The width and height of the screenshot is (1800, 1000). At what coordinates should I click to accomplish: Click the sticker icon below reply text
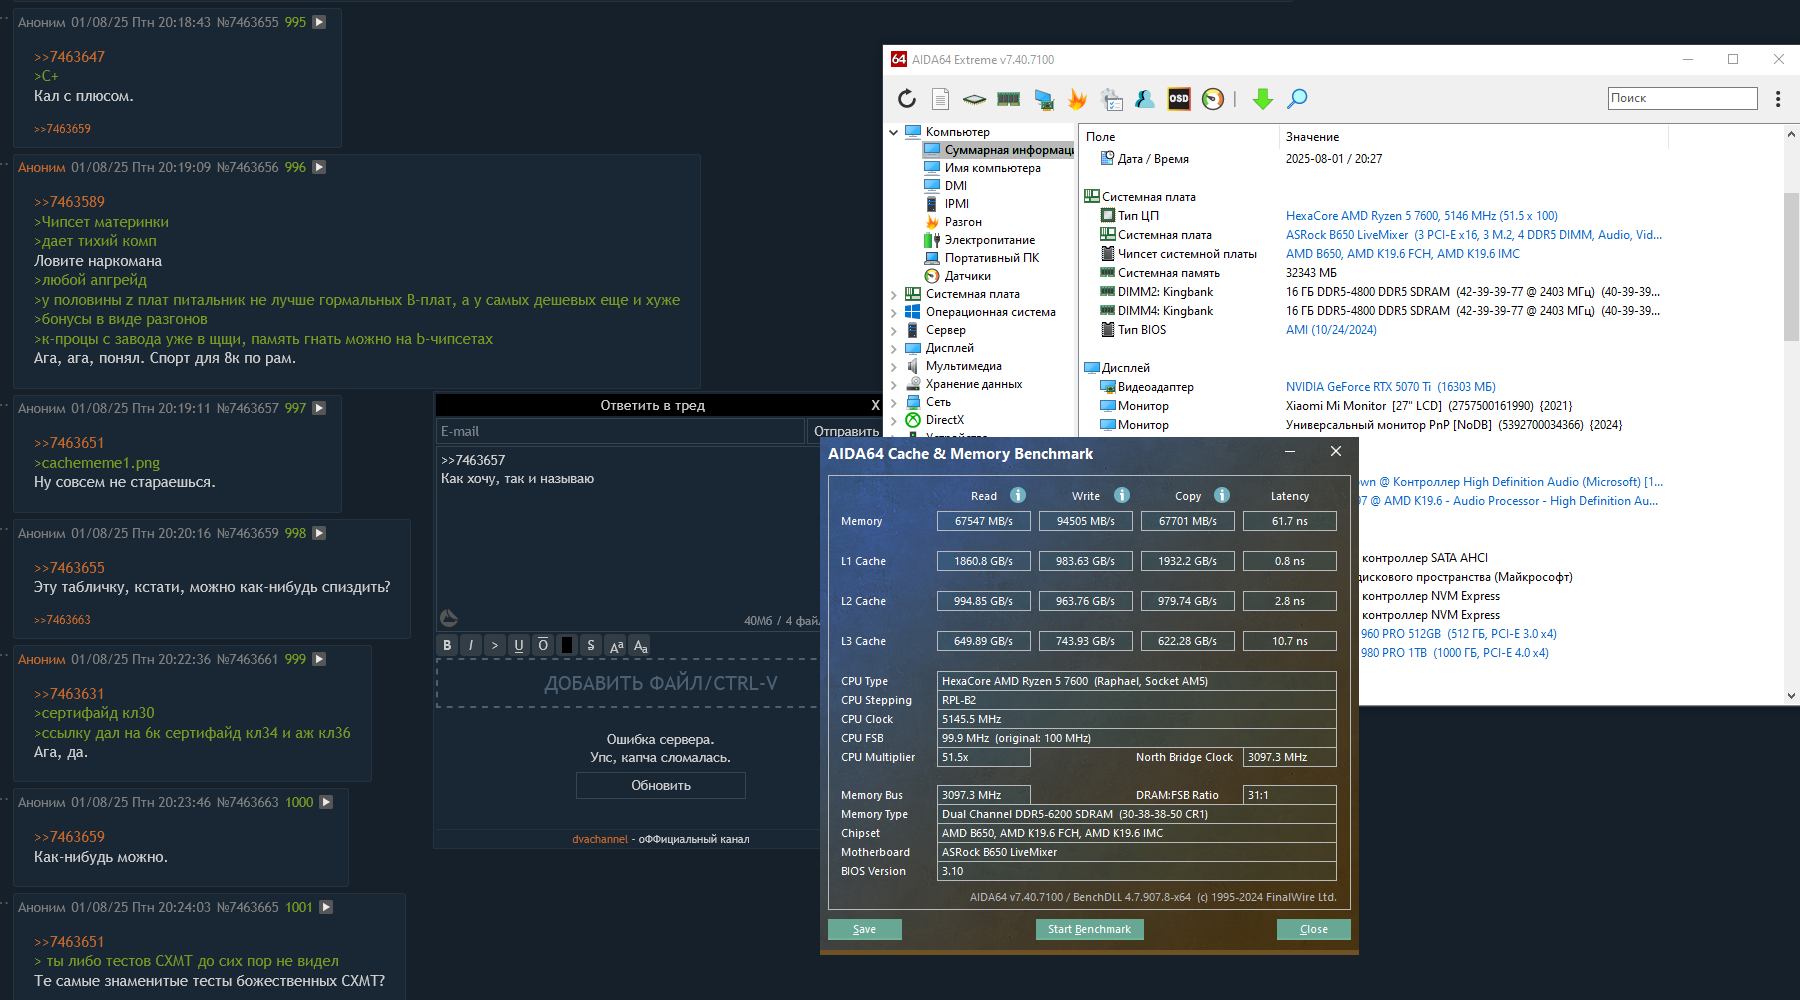coord(449,618)
